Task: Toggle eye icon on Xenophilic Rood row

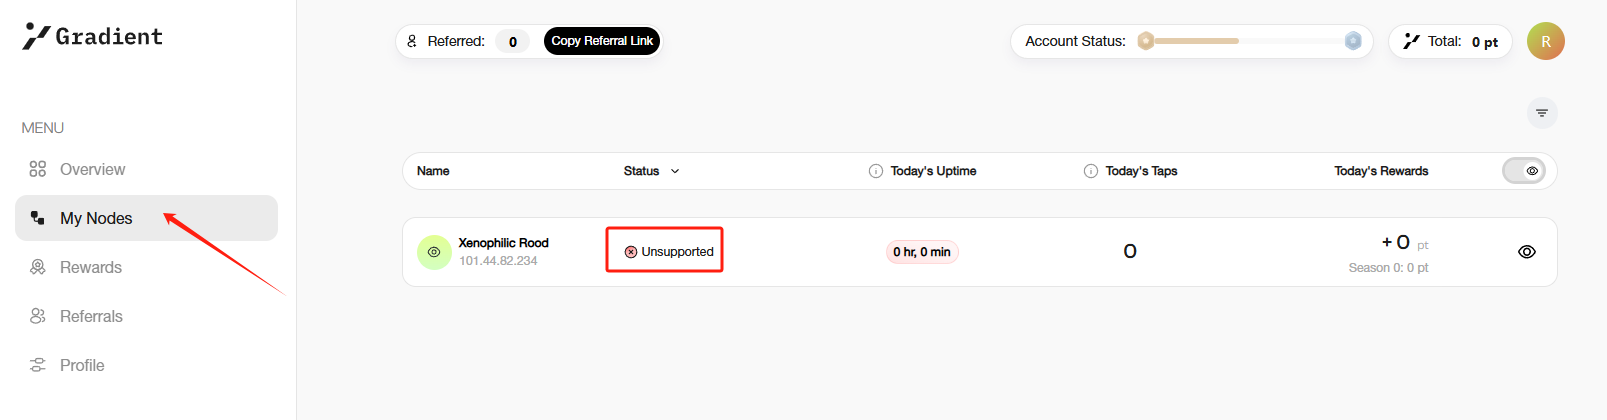Action: (x=1527, y=252)
